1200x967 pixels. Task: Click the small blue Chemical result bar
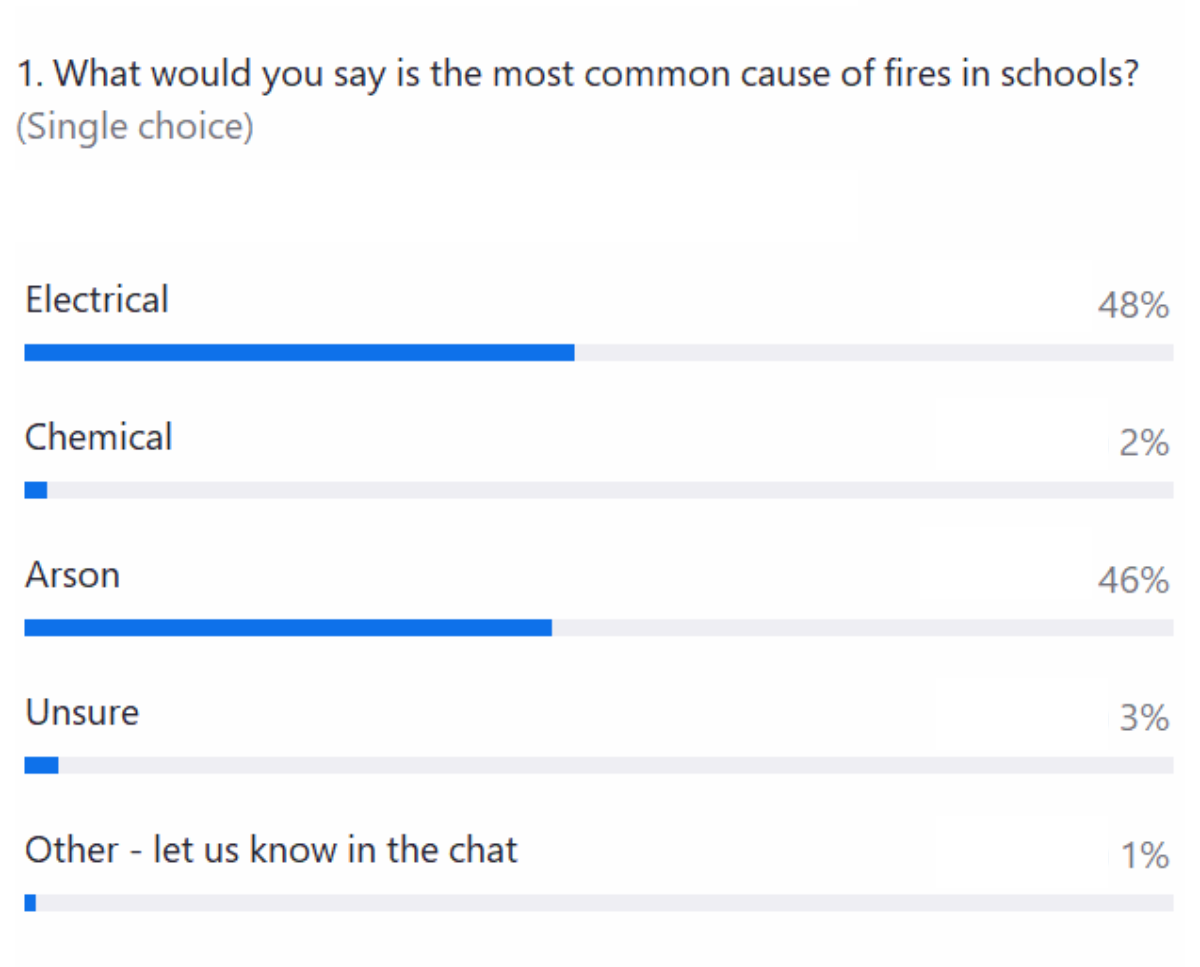36,490
